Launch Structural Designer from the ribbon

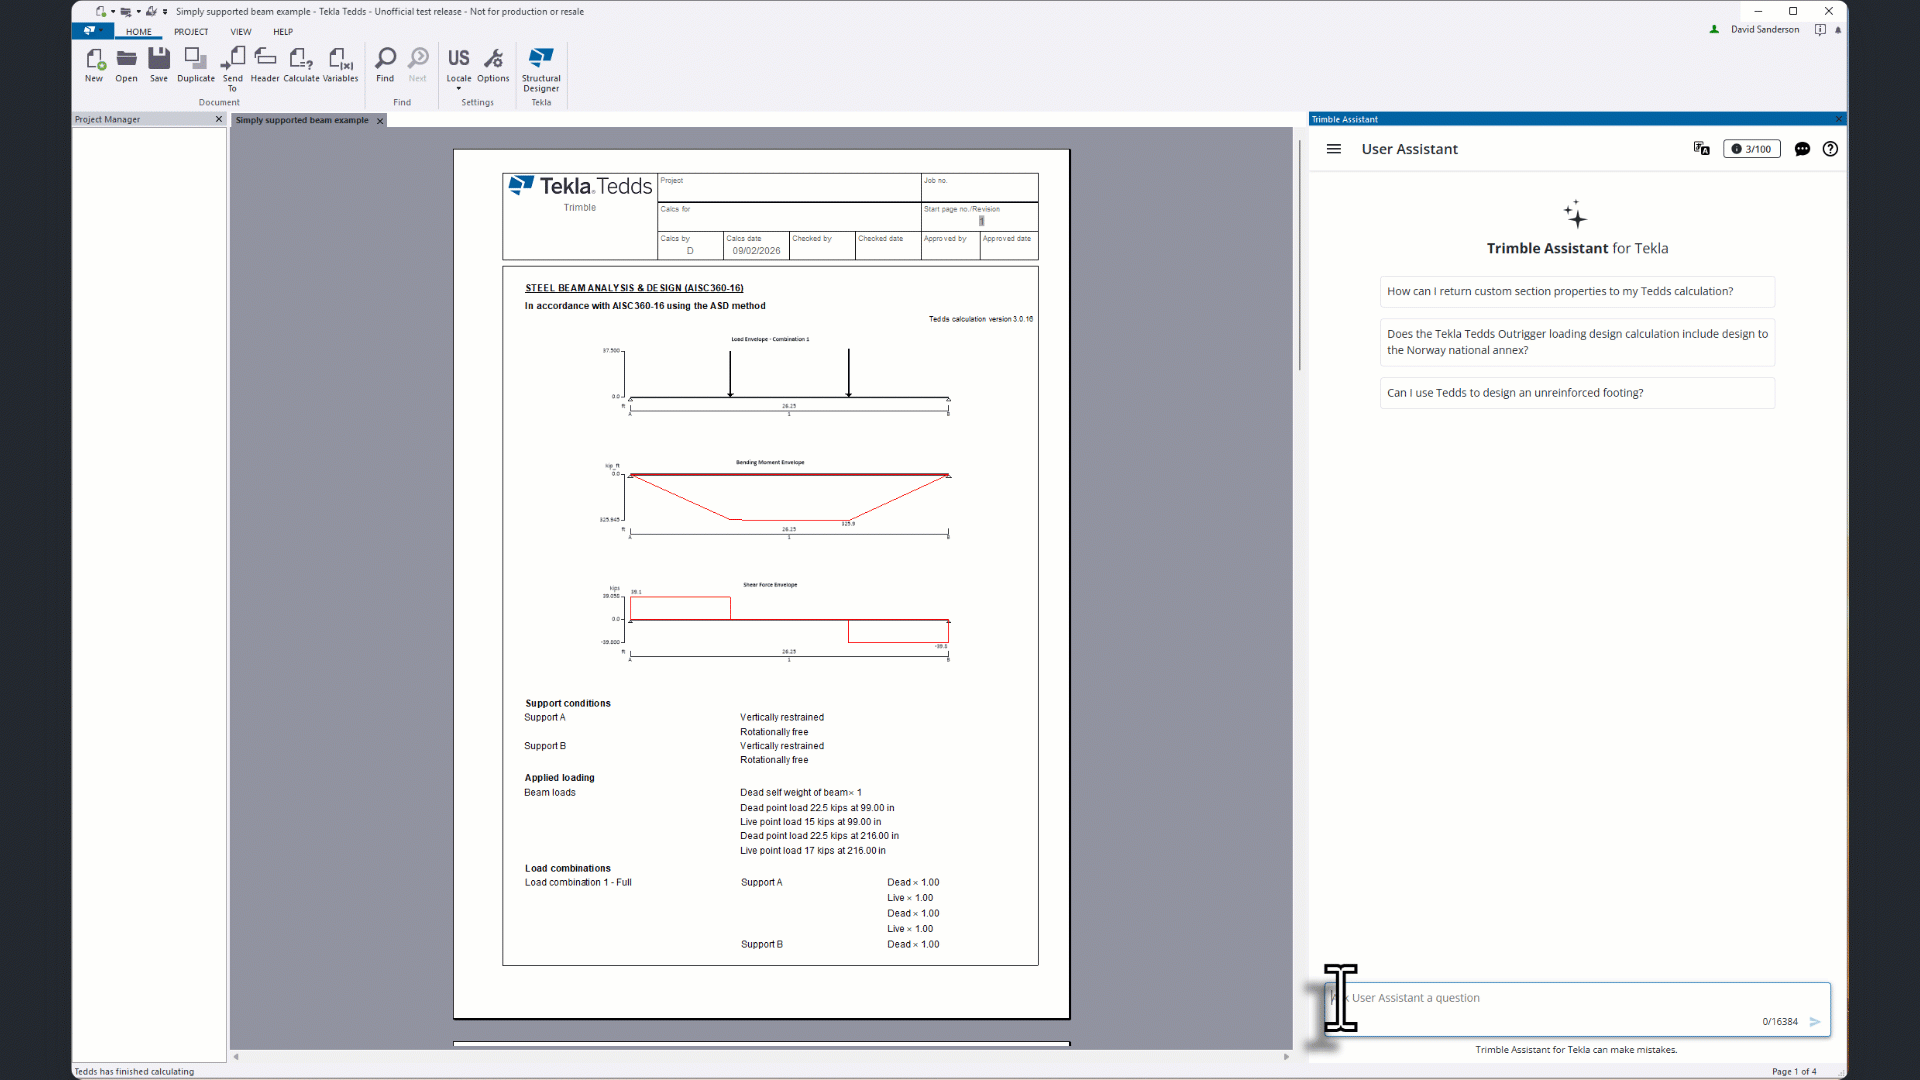pyautogui.click(x=541, y=69)
